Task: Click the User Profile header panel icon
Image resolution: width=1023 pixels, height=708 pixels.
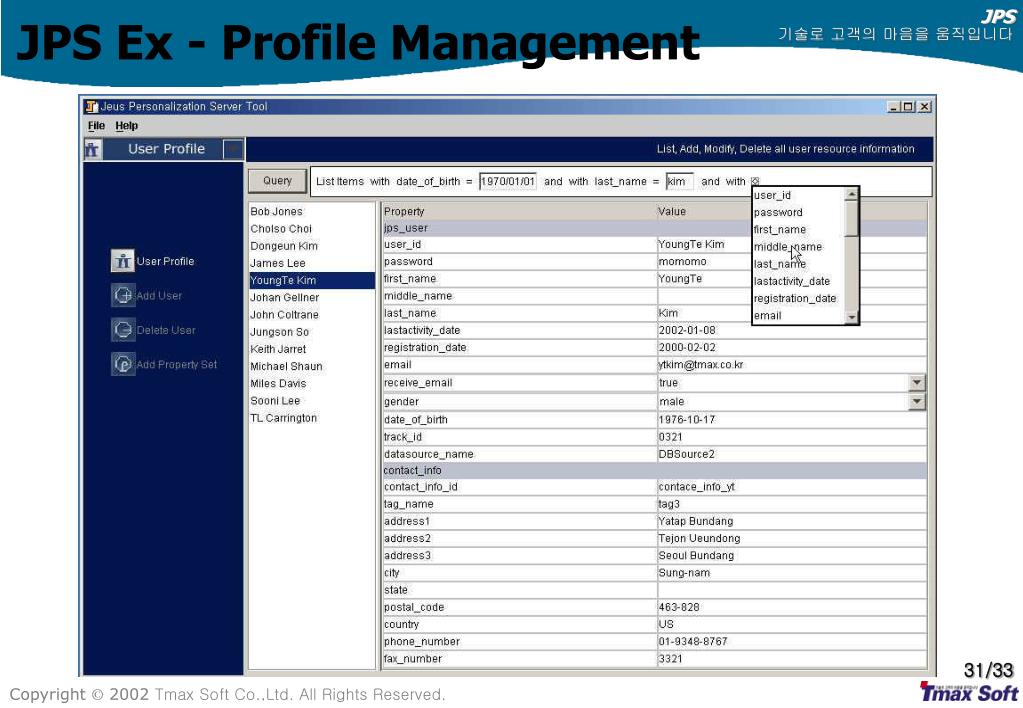Action: 92,149
